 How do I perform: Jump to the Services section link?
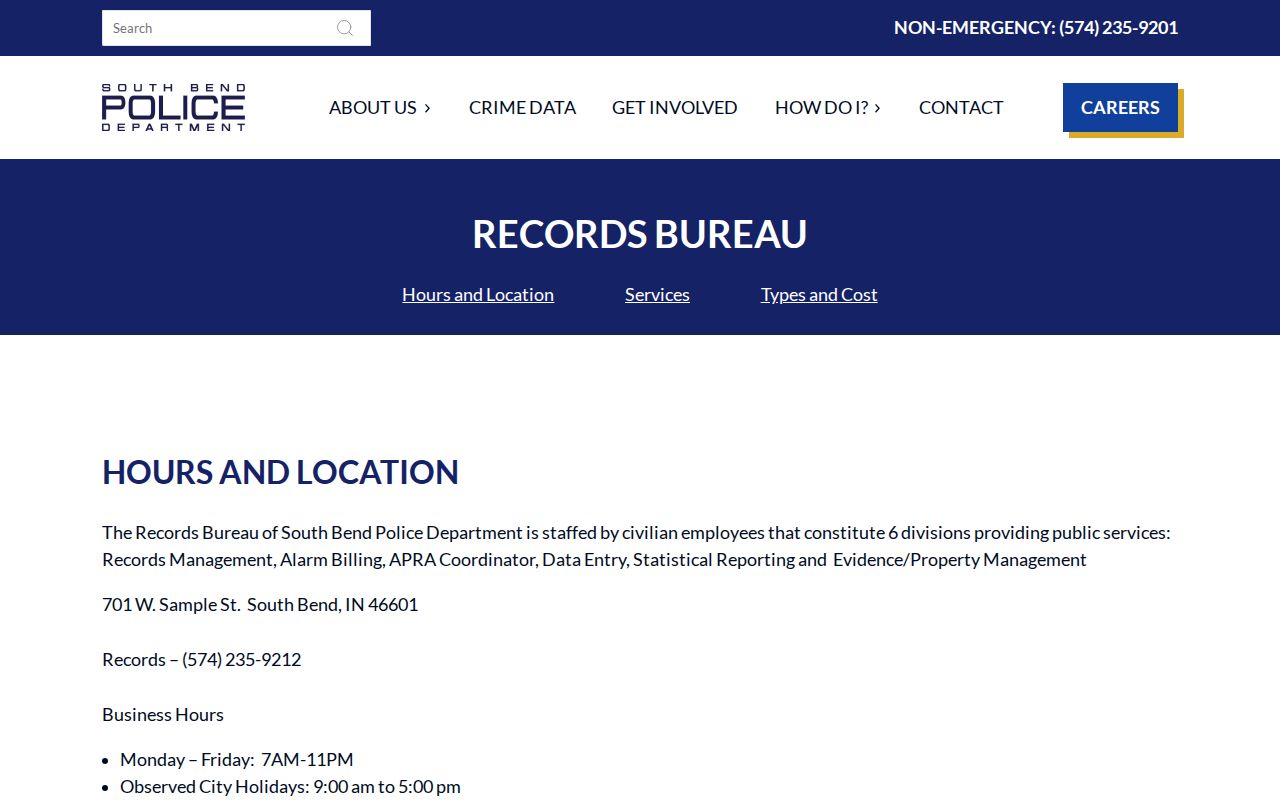657,294
